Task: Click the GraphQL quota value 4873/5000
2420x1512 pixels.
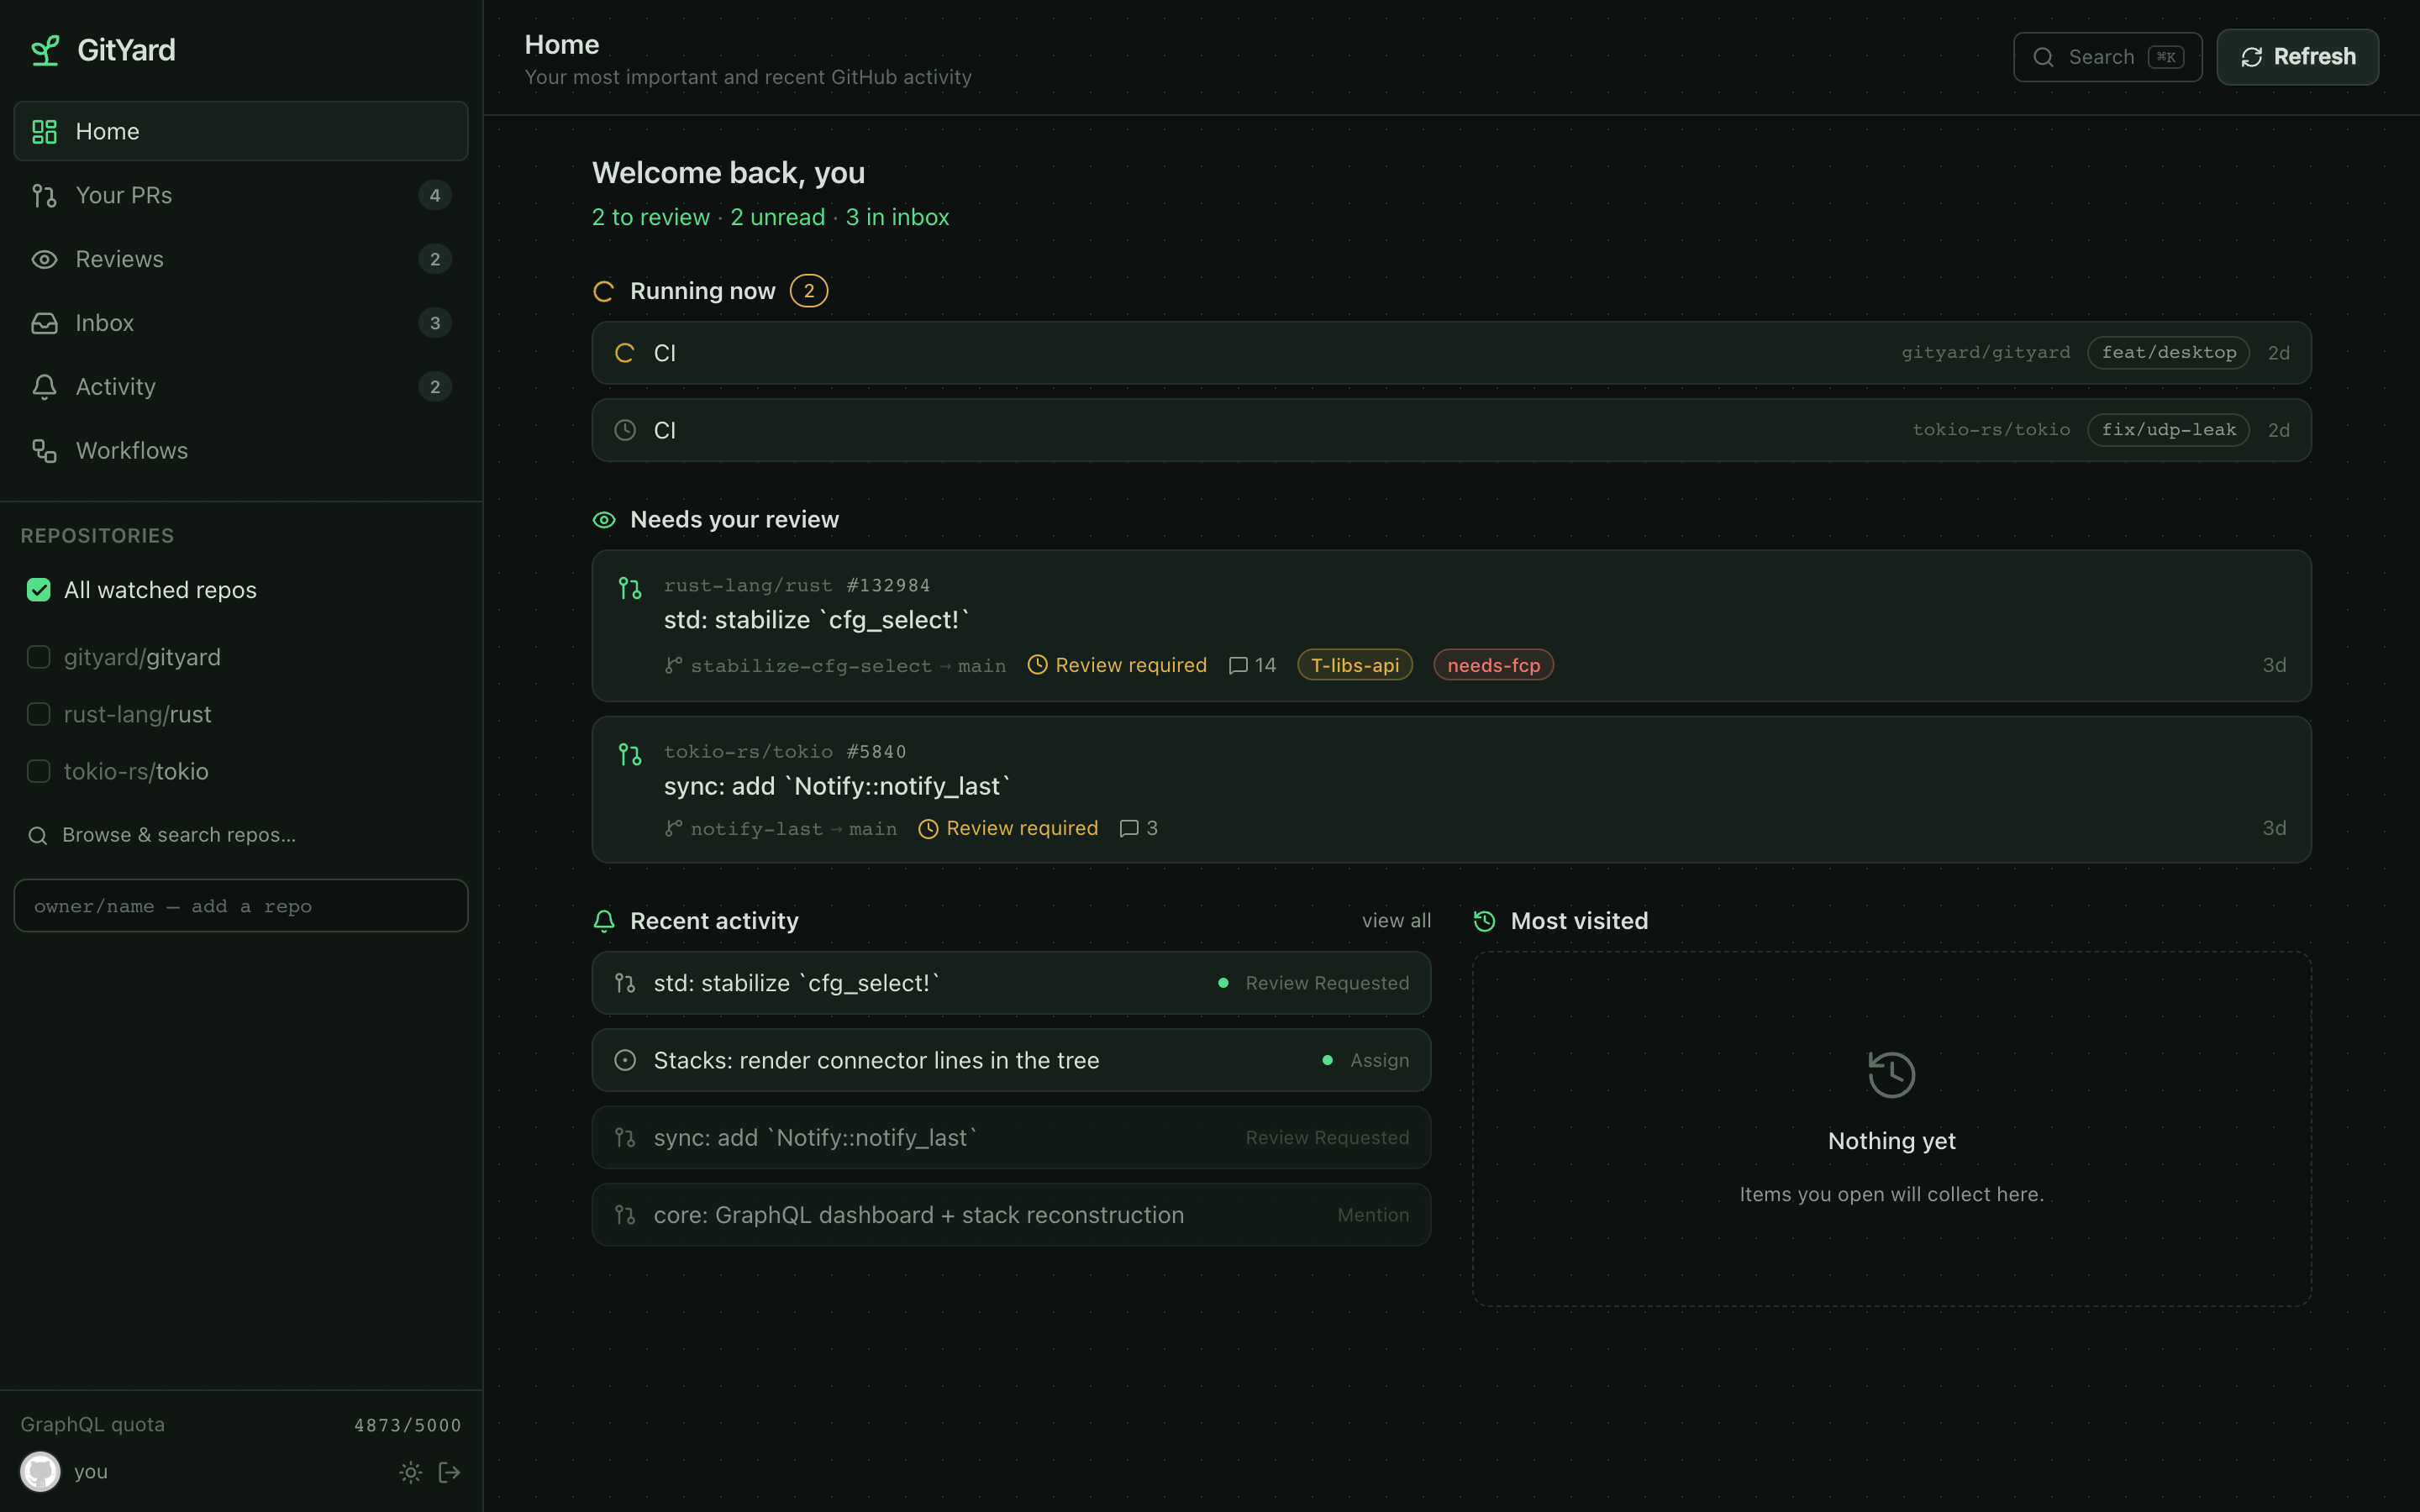Action: tap(408, 1425)
